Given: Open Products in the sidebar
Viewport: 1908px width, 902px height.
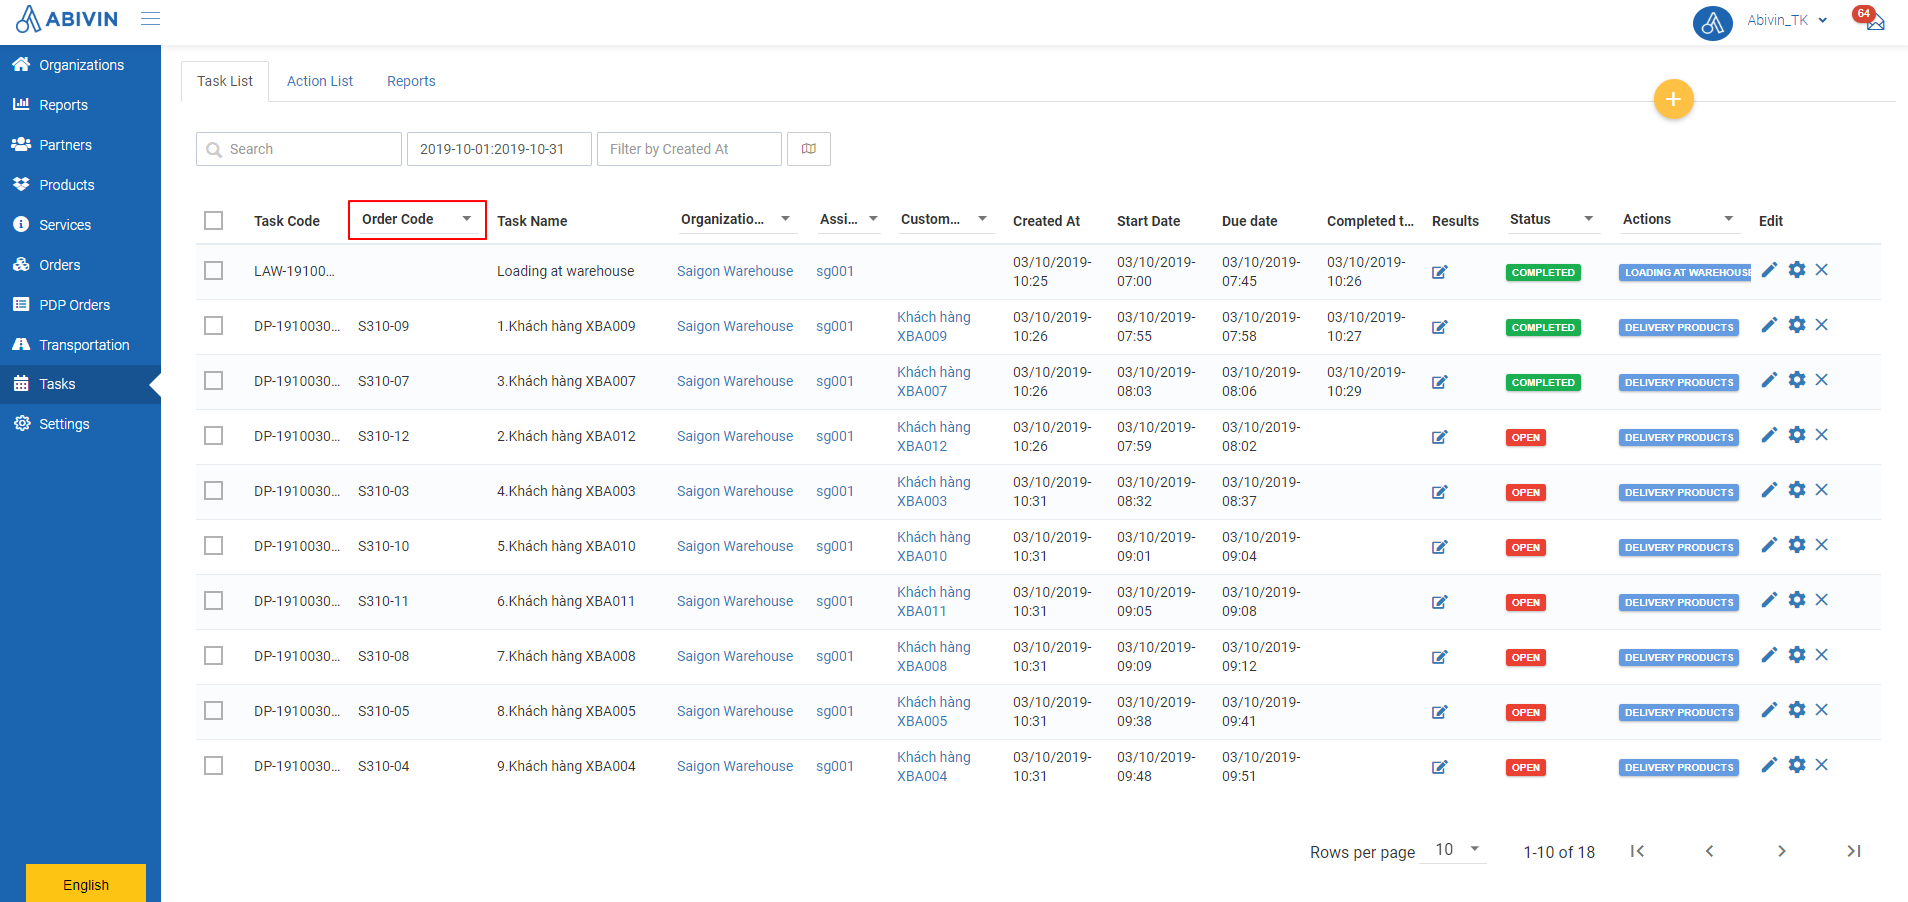Looking at the screenshot, I should tap(80, 185).
